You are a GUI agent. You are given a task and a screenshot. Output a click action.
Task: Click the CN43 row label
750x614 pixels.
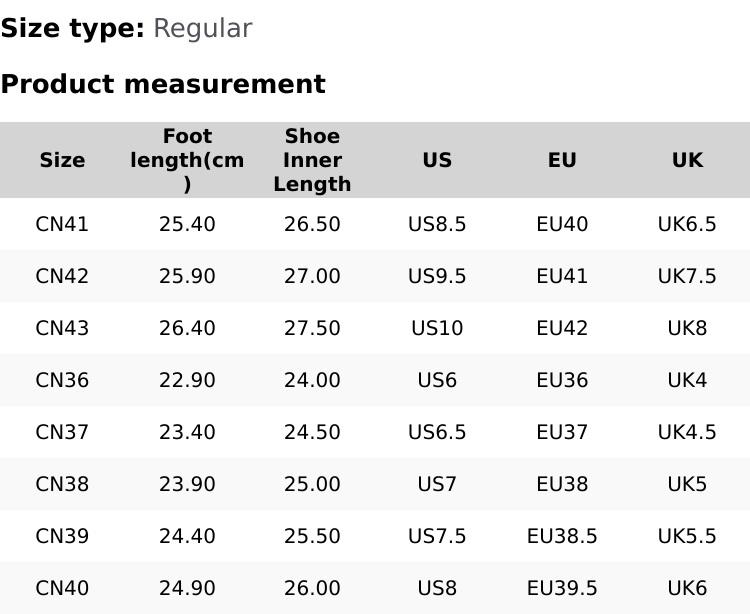pos(62,328)
